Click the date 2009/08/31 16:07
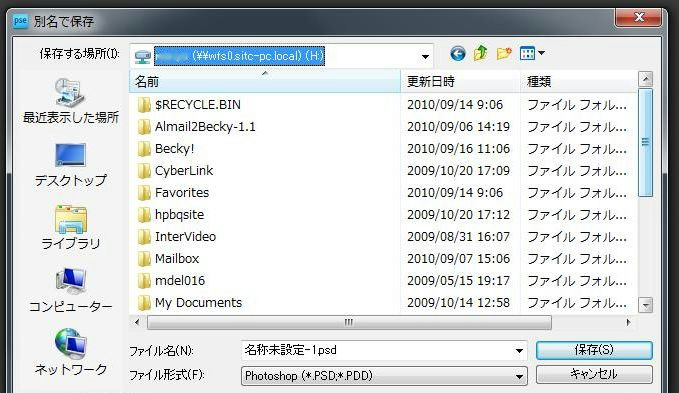 pos(458,237)
